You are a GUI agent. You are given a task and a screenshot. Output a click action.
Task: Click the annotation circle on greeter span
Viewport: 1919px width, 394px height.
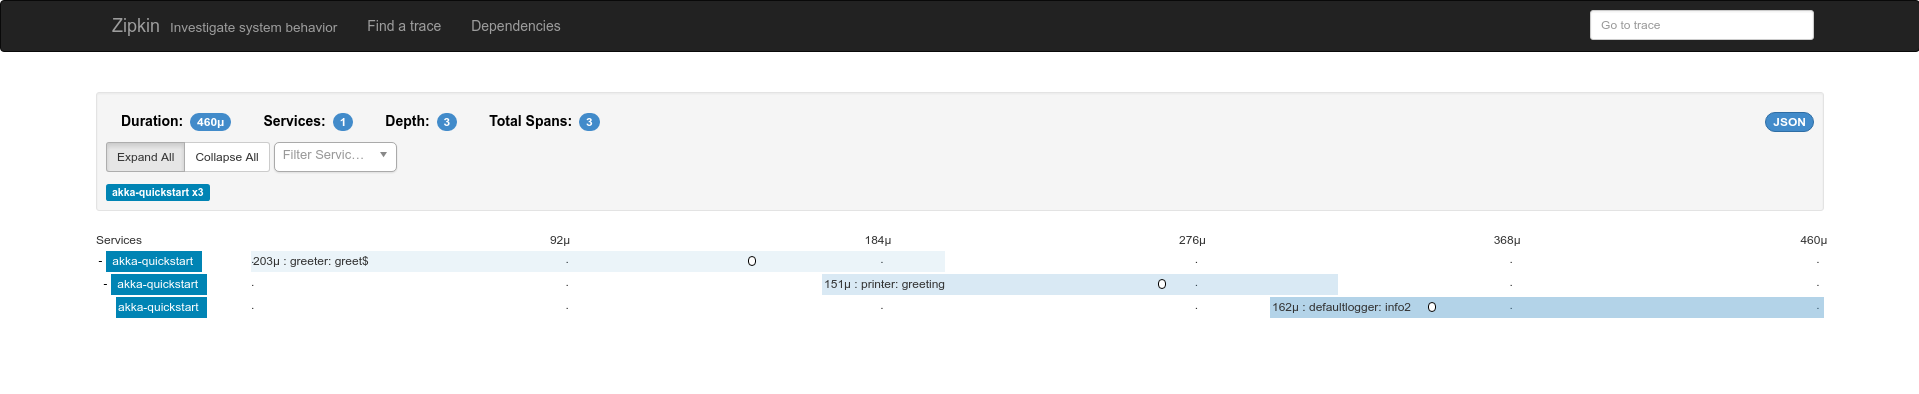coord(752,261)
